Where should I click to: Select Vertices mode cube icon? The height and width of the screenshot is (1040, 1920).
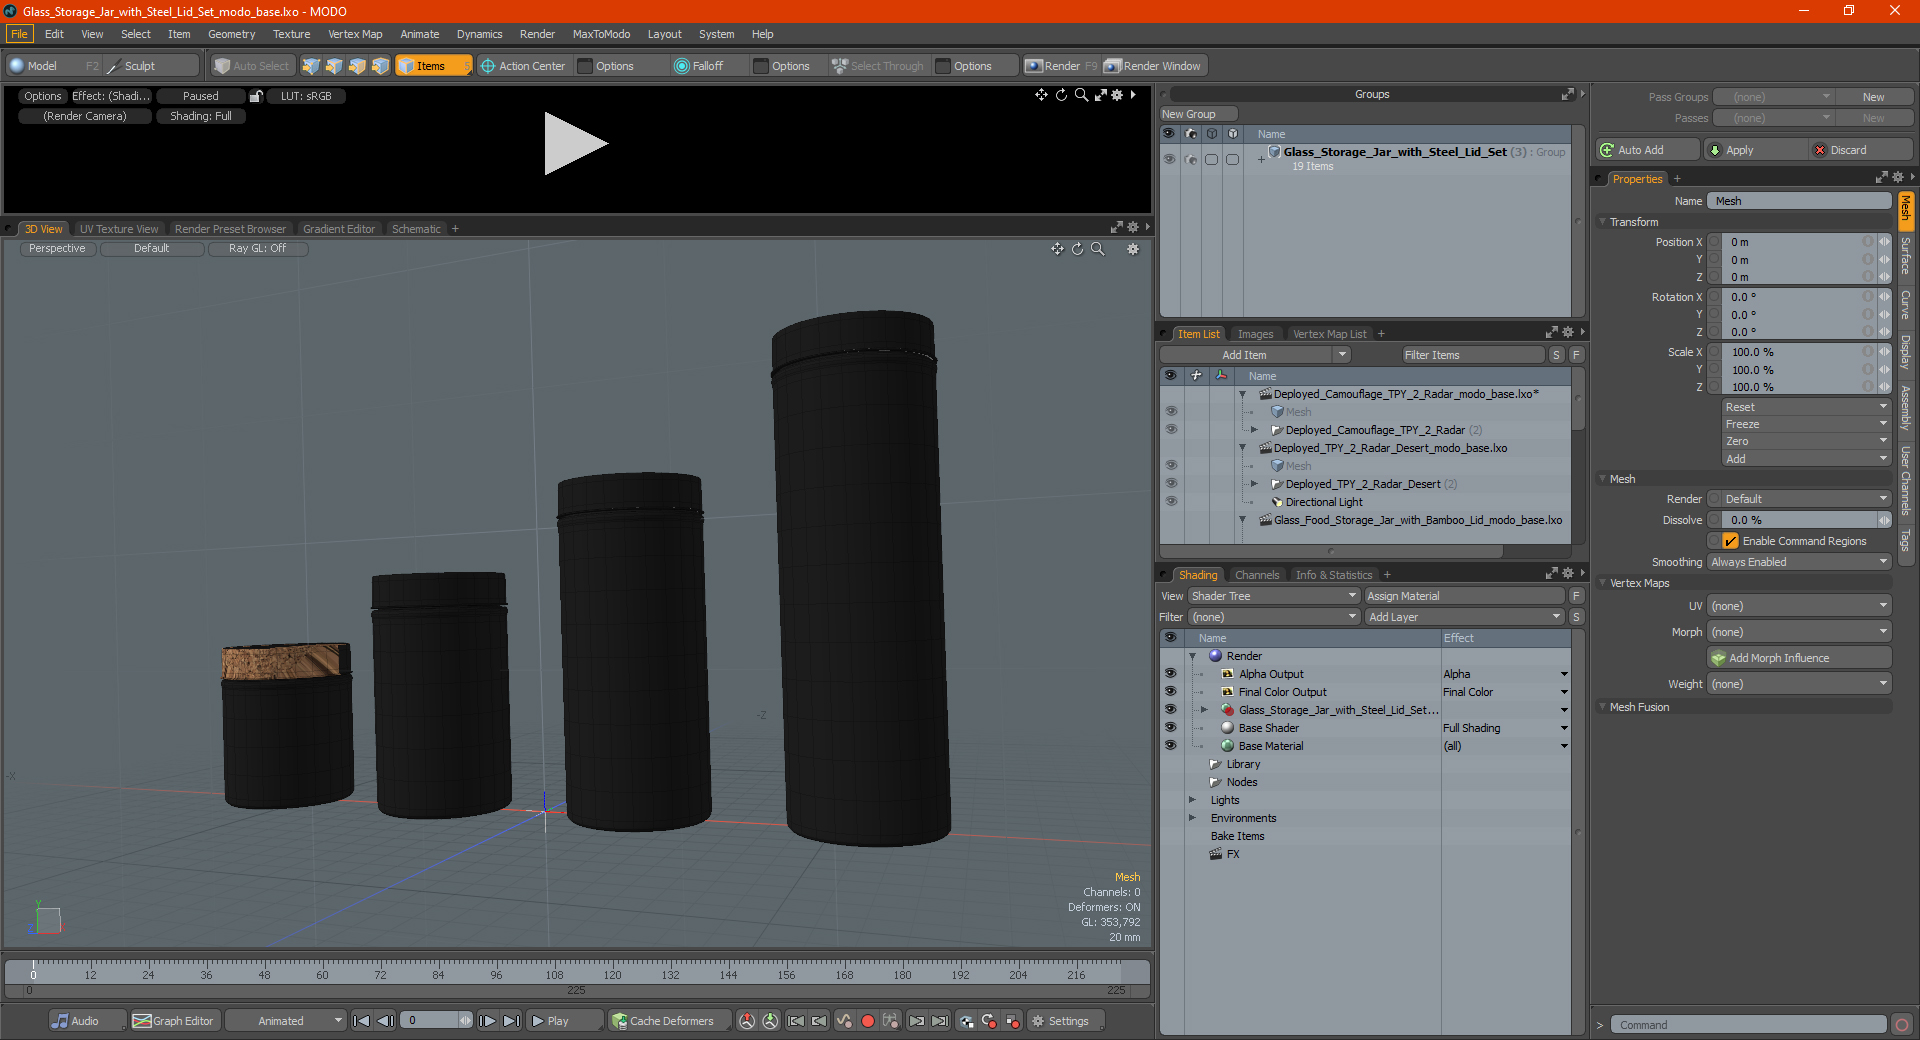311,66
